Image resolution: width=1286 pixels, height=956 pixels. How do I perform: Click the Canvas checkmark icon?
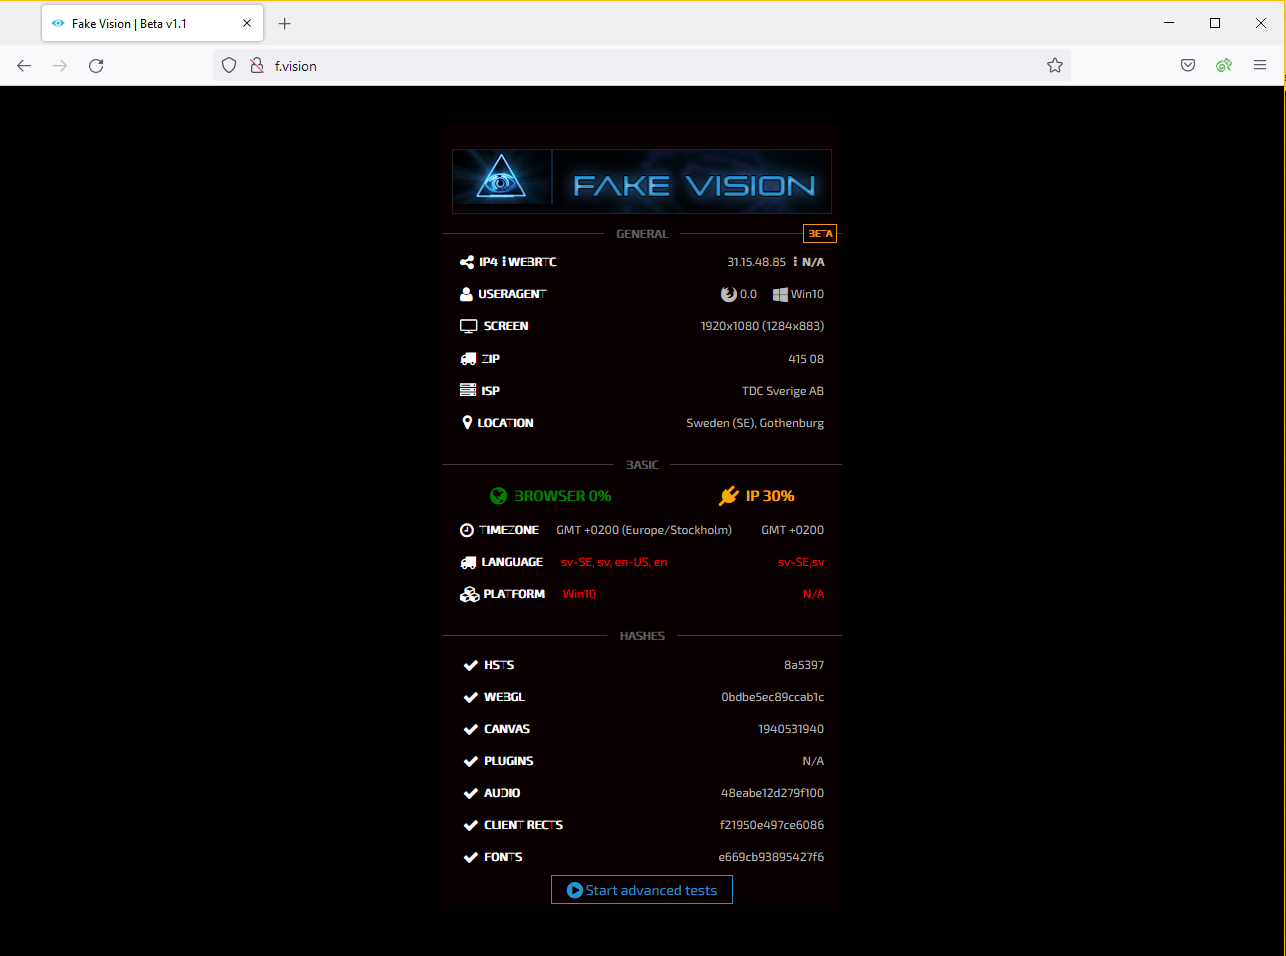click(470, 729)
